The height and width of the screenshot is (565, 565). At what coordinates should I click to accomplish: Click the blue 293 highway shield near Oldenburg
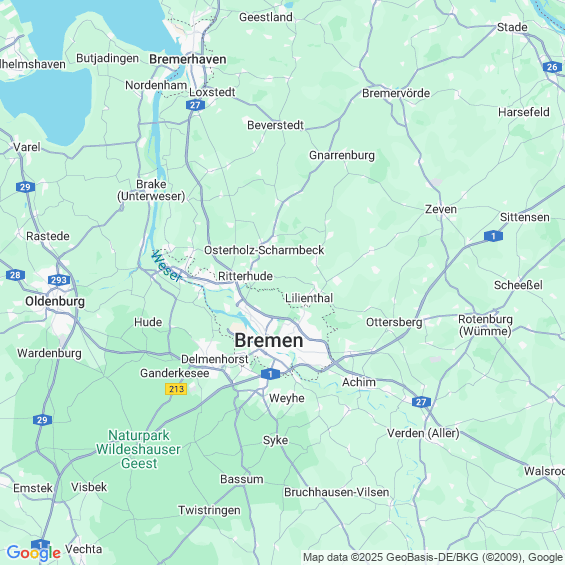point(59,280)
